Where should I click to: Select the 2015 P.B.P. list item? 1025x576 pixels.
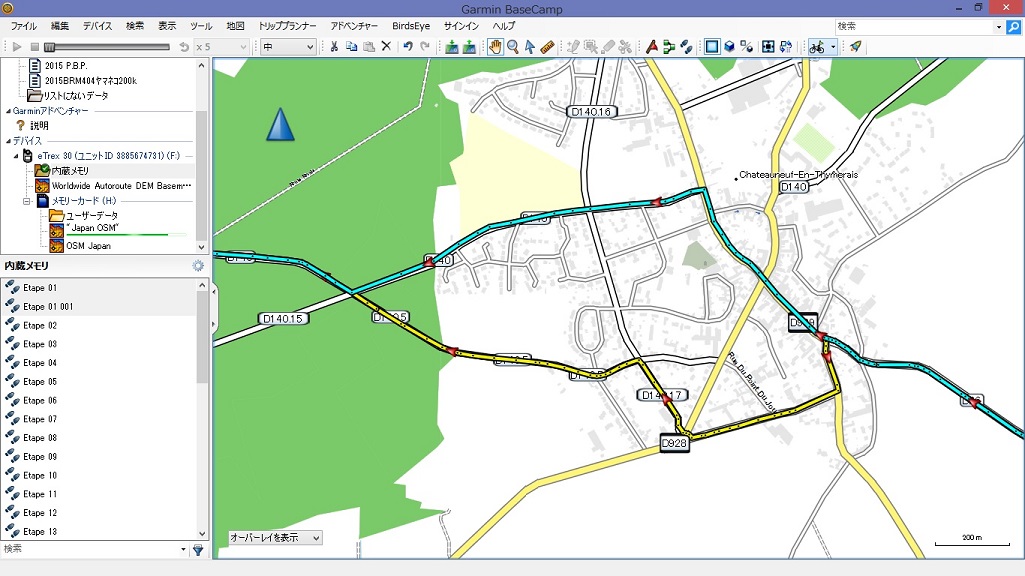[x=66, y=65]
